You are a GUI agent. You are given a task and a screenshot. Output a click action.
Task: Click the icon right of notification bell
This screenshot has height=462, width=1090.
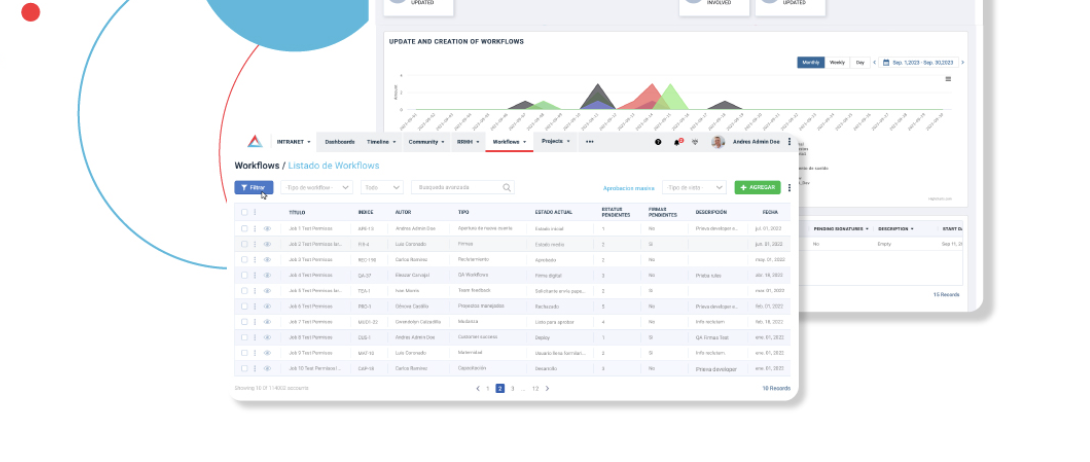pyautogui.click(x=694, y=142)
